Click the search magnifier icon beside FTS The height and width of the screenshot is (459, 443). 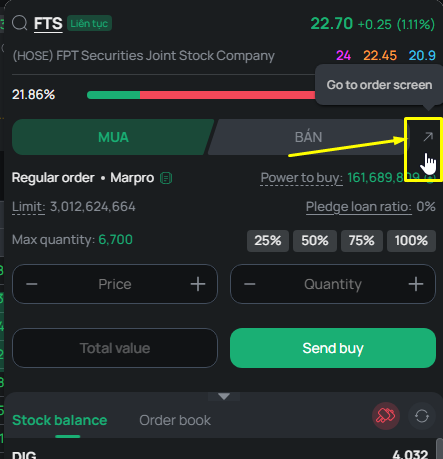20,23
